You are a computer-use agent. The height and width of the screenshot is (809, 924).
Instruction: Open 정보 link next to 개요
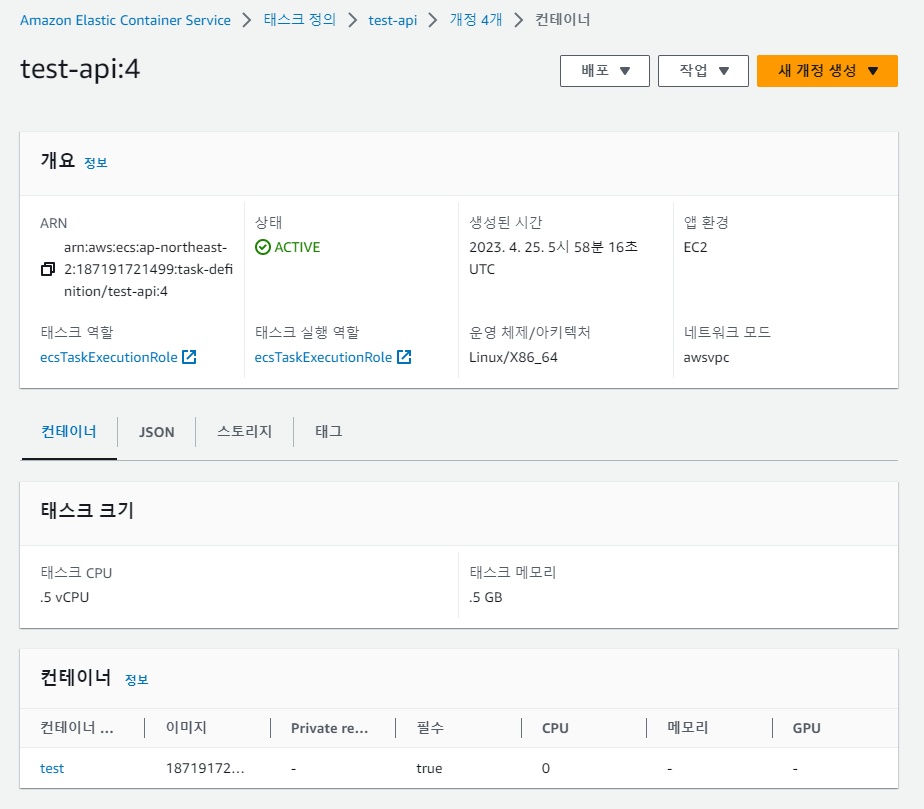click(95, 163)
